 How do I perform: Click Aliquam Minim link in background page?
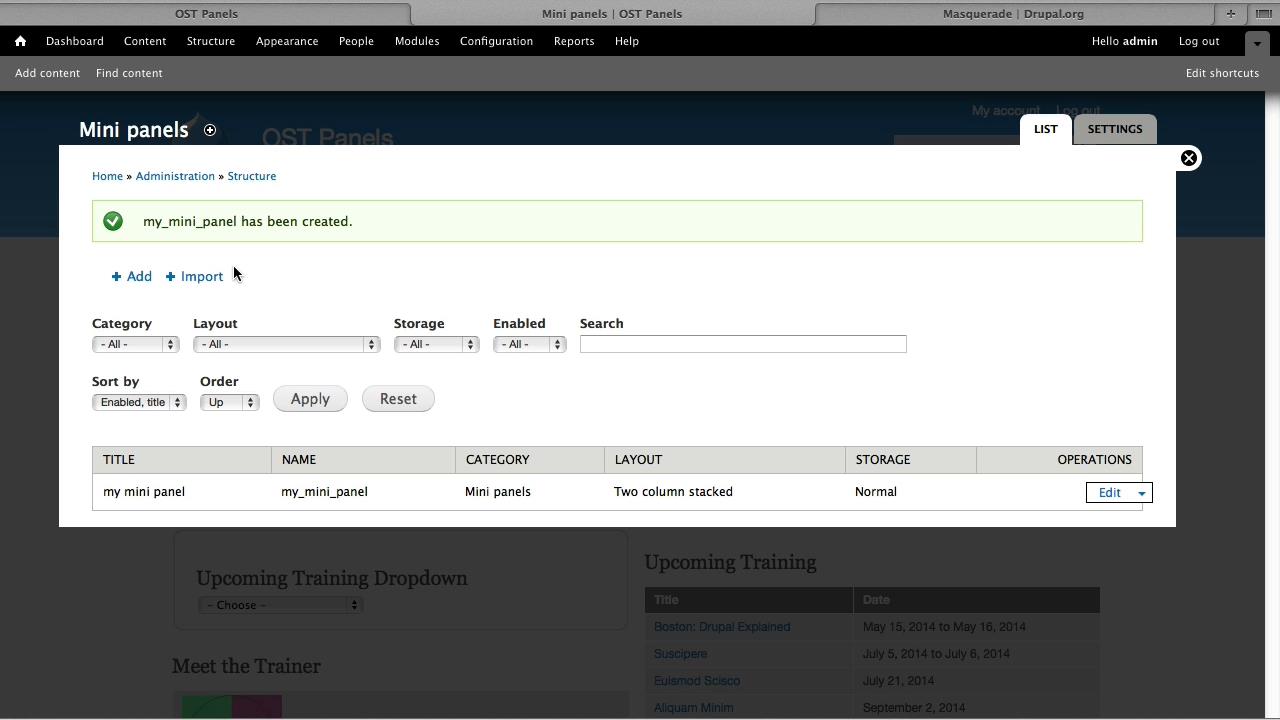coord(694,708)
